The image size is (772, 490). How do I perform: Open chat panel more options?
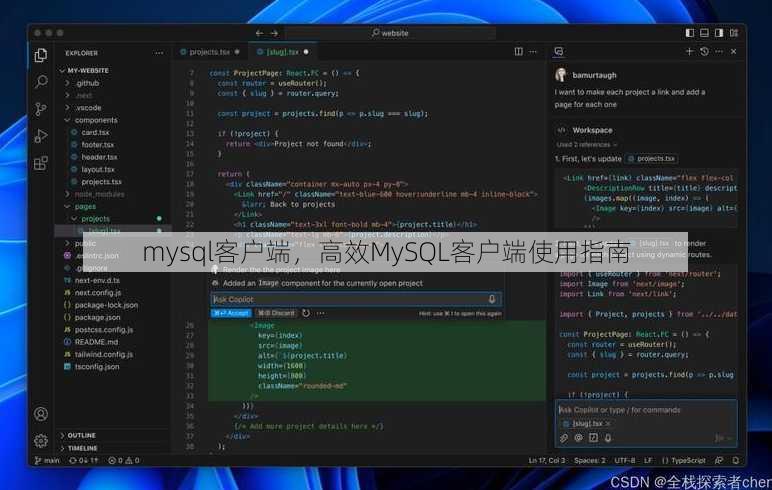[x=719, y=51]
